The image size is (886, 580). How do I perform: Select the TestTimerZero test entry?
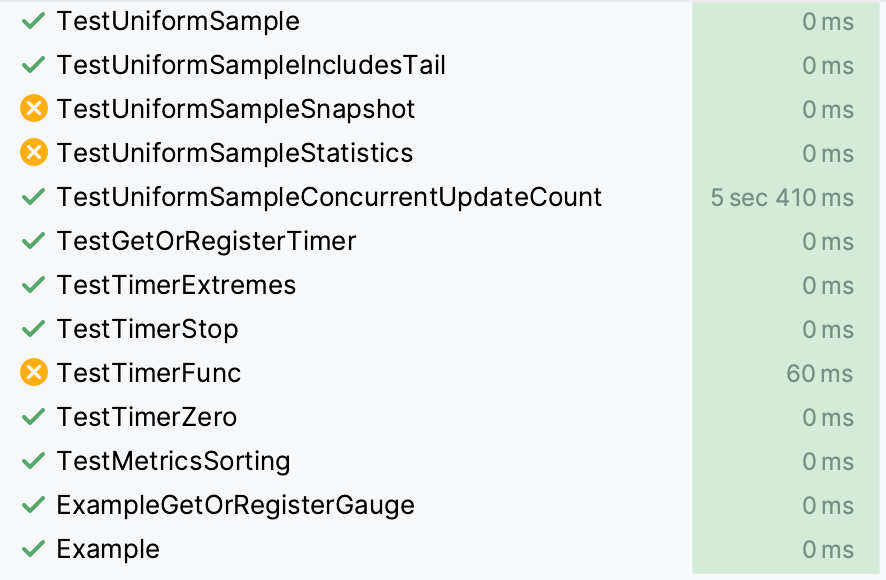coord(147,417)
